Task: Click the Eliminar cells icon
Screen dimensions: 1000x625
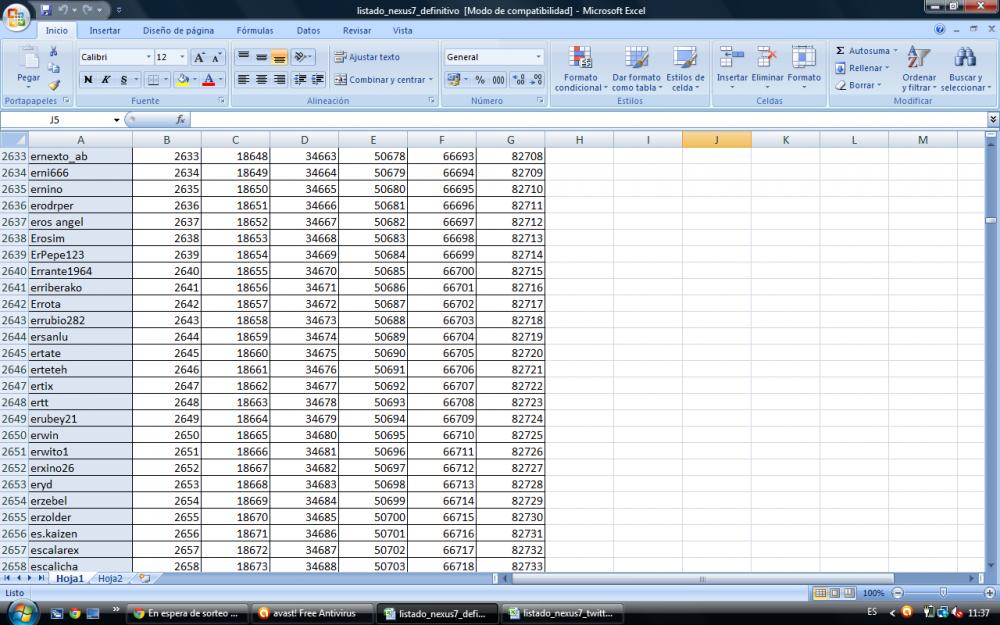Action: point(767,68)
